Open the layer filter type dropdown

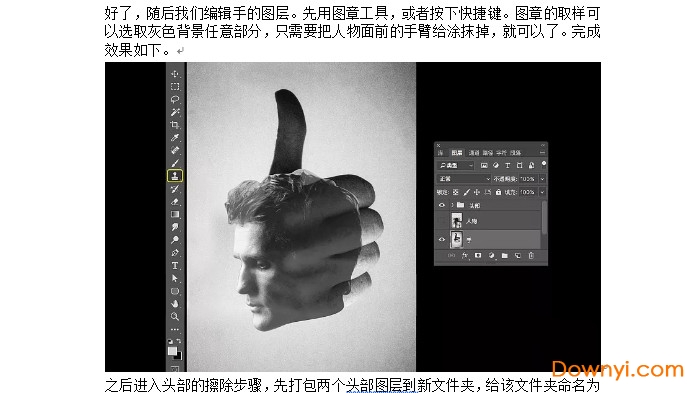pyautogui.click(x=455, y=165)
